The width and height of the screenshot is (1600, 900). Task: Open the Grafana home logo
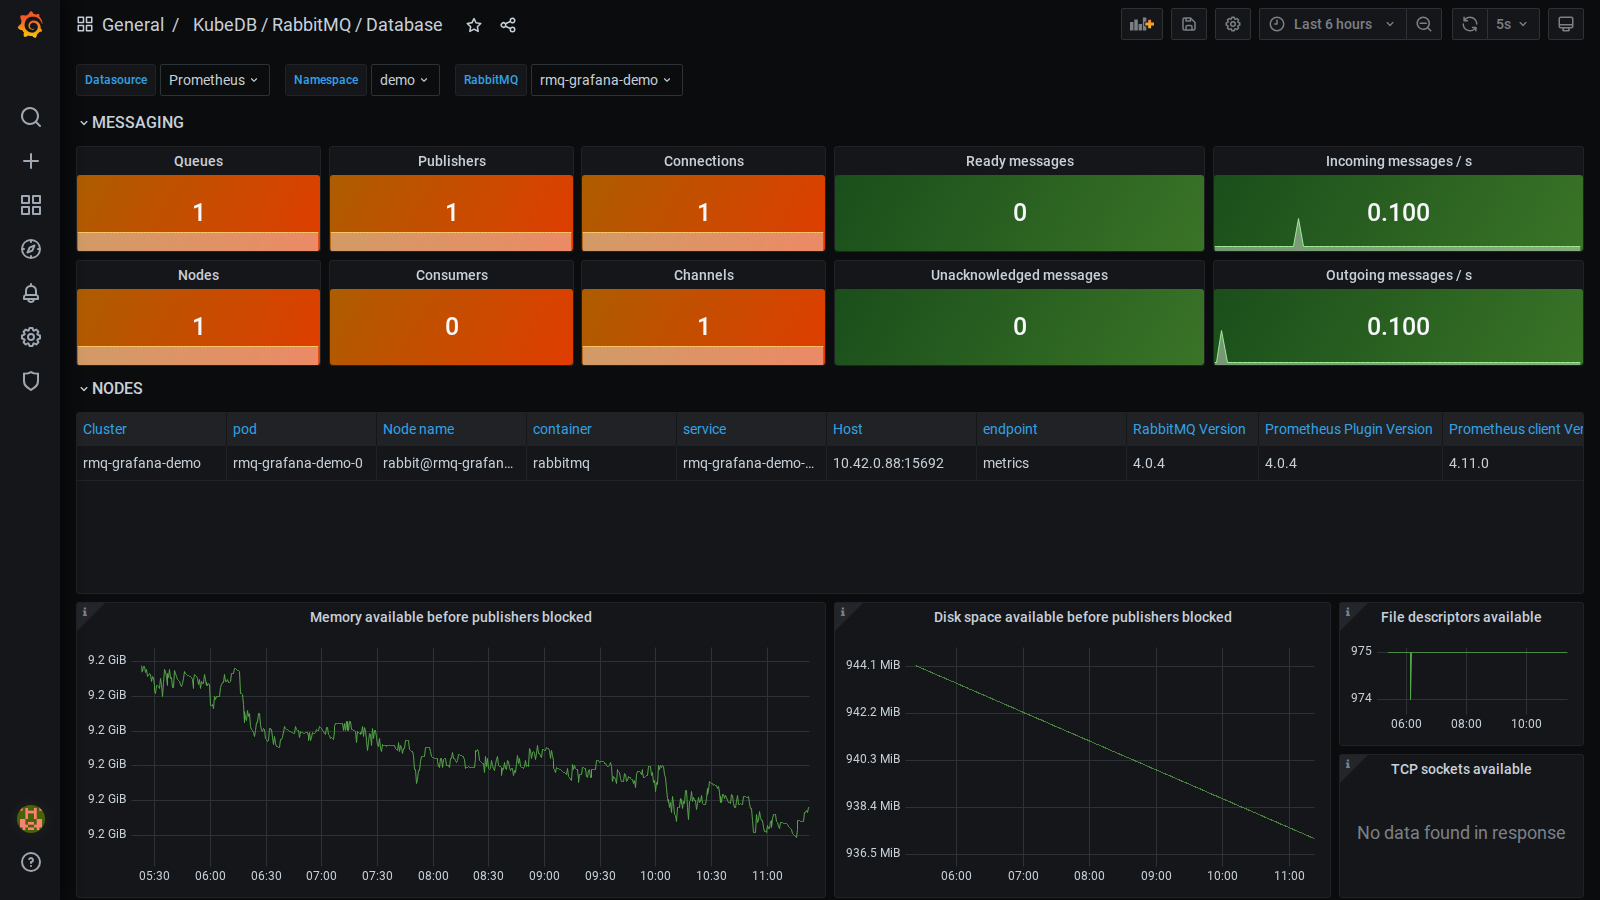(31, 25)
